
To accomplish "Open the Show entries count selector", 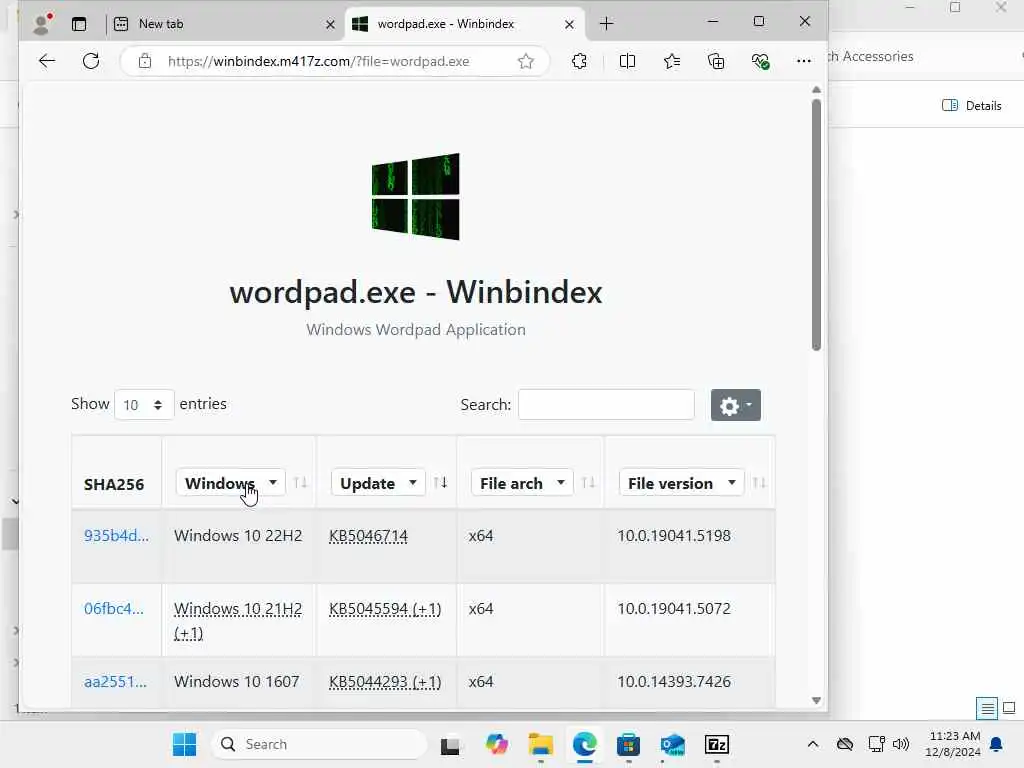I will tap(144, 405).
